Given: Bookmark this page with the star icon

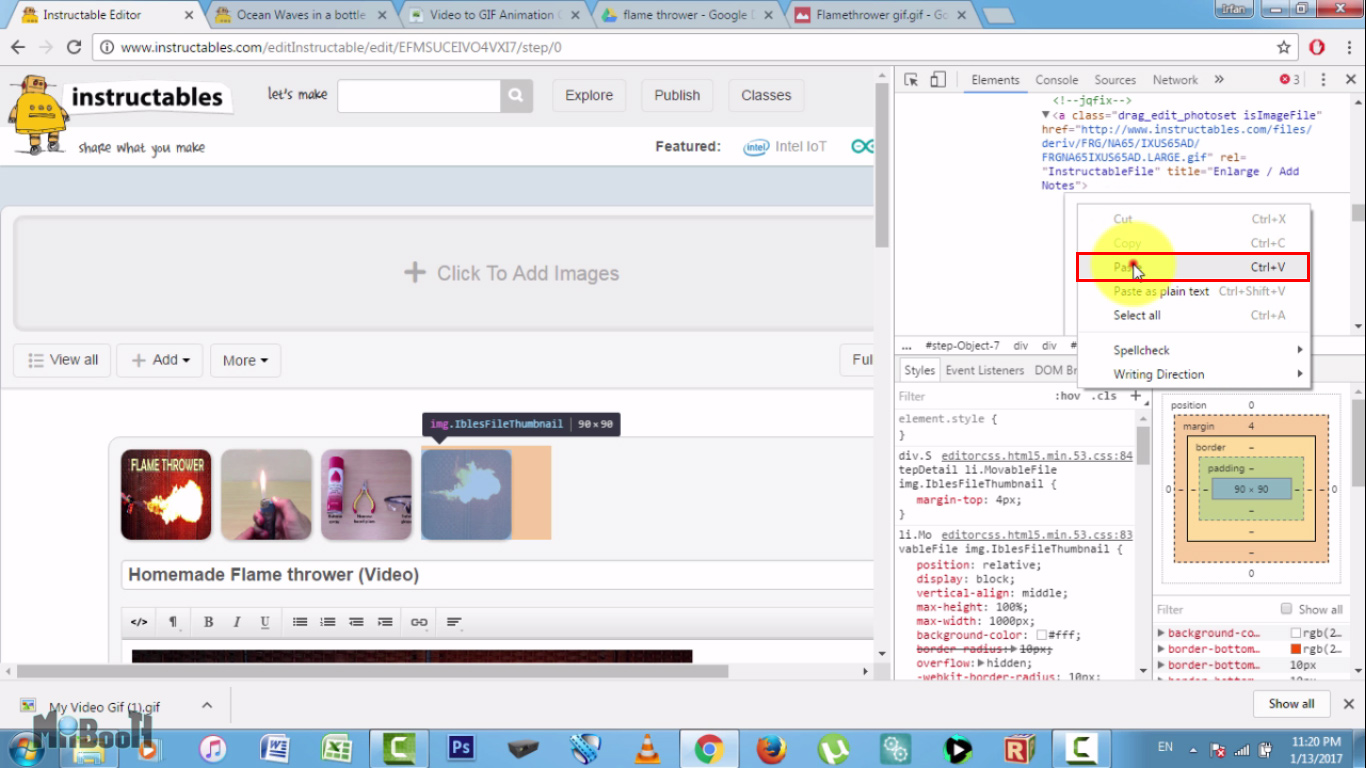Looking at the screenshot, I should (x=1284, y=47).
